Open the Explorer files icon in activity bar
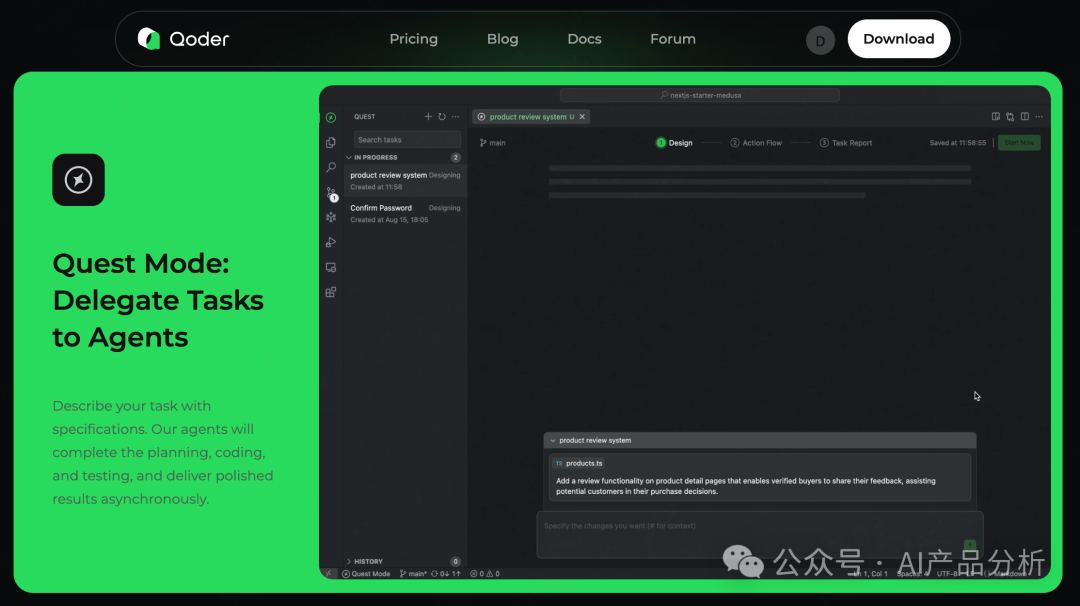Image resolution: width=1080 pixels, height=606 pixels. [331, 143]
